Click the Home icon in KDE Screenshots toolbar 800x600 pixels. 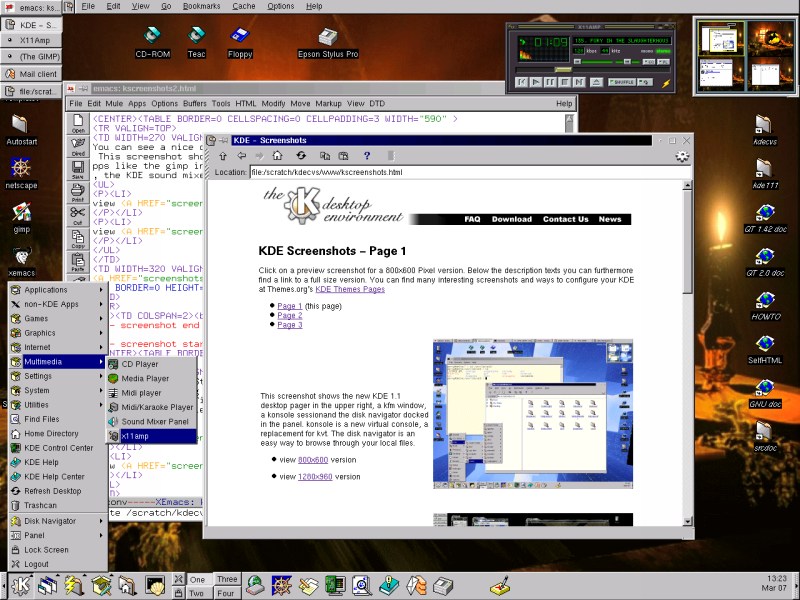tap(277, 156)
